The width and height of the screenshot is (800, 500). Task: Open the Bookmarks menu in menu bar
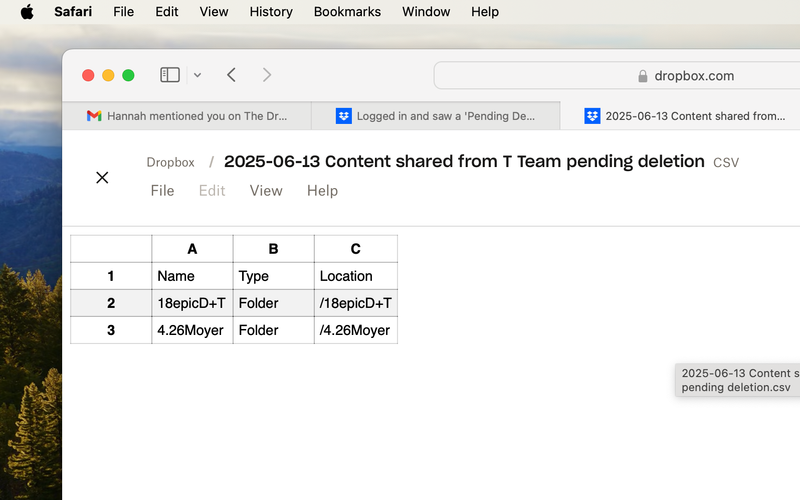(x=347, y=12)
